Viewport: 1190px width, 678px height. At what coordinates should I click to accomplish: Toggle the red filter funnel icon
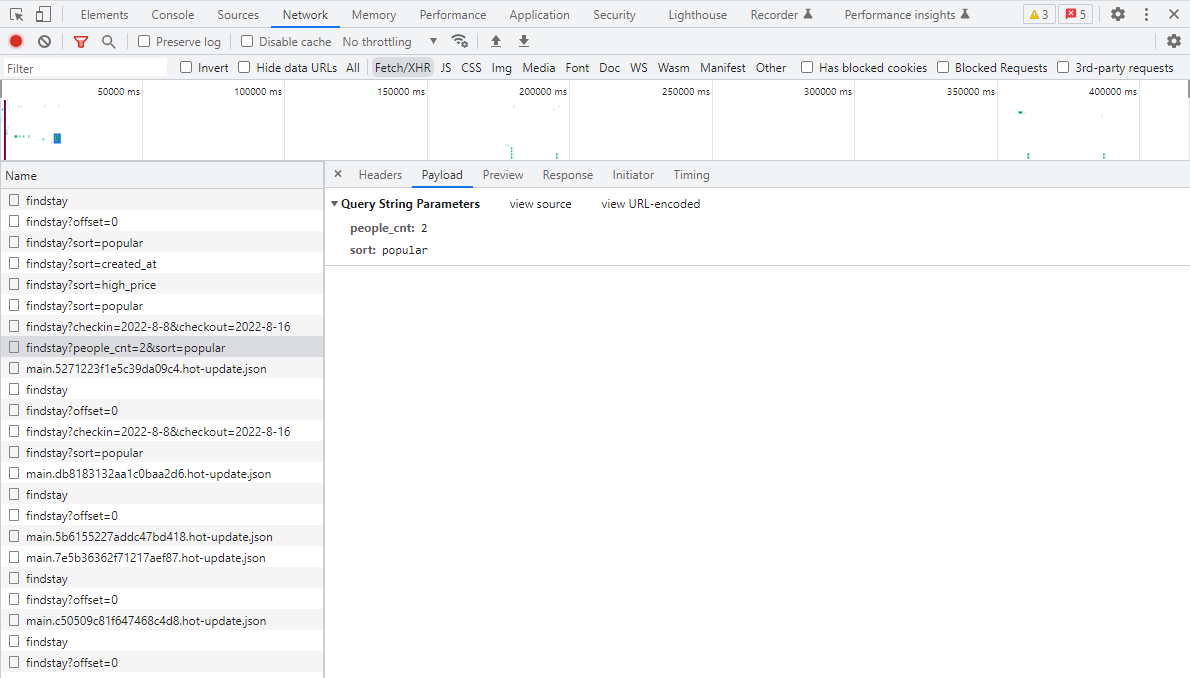click(x=80, y=42)
